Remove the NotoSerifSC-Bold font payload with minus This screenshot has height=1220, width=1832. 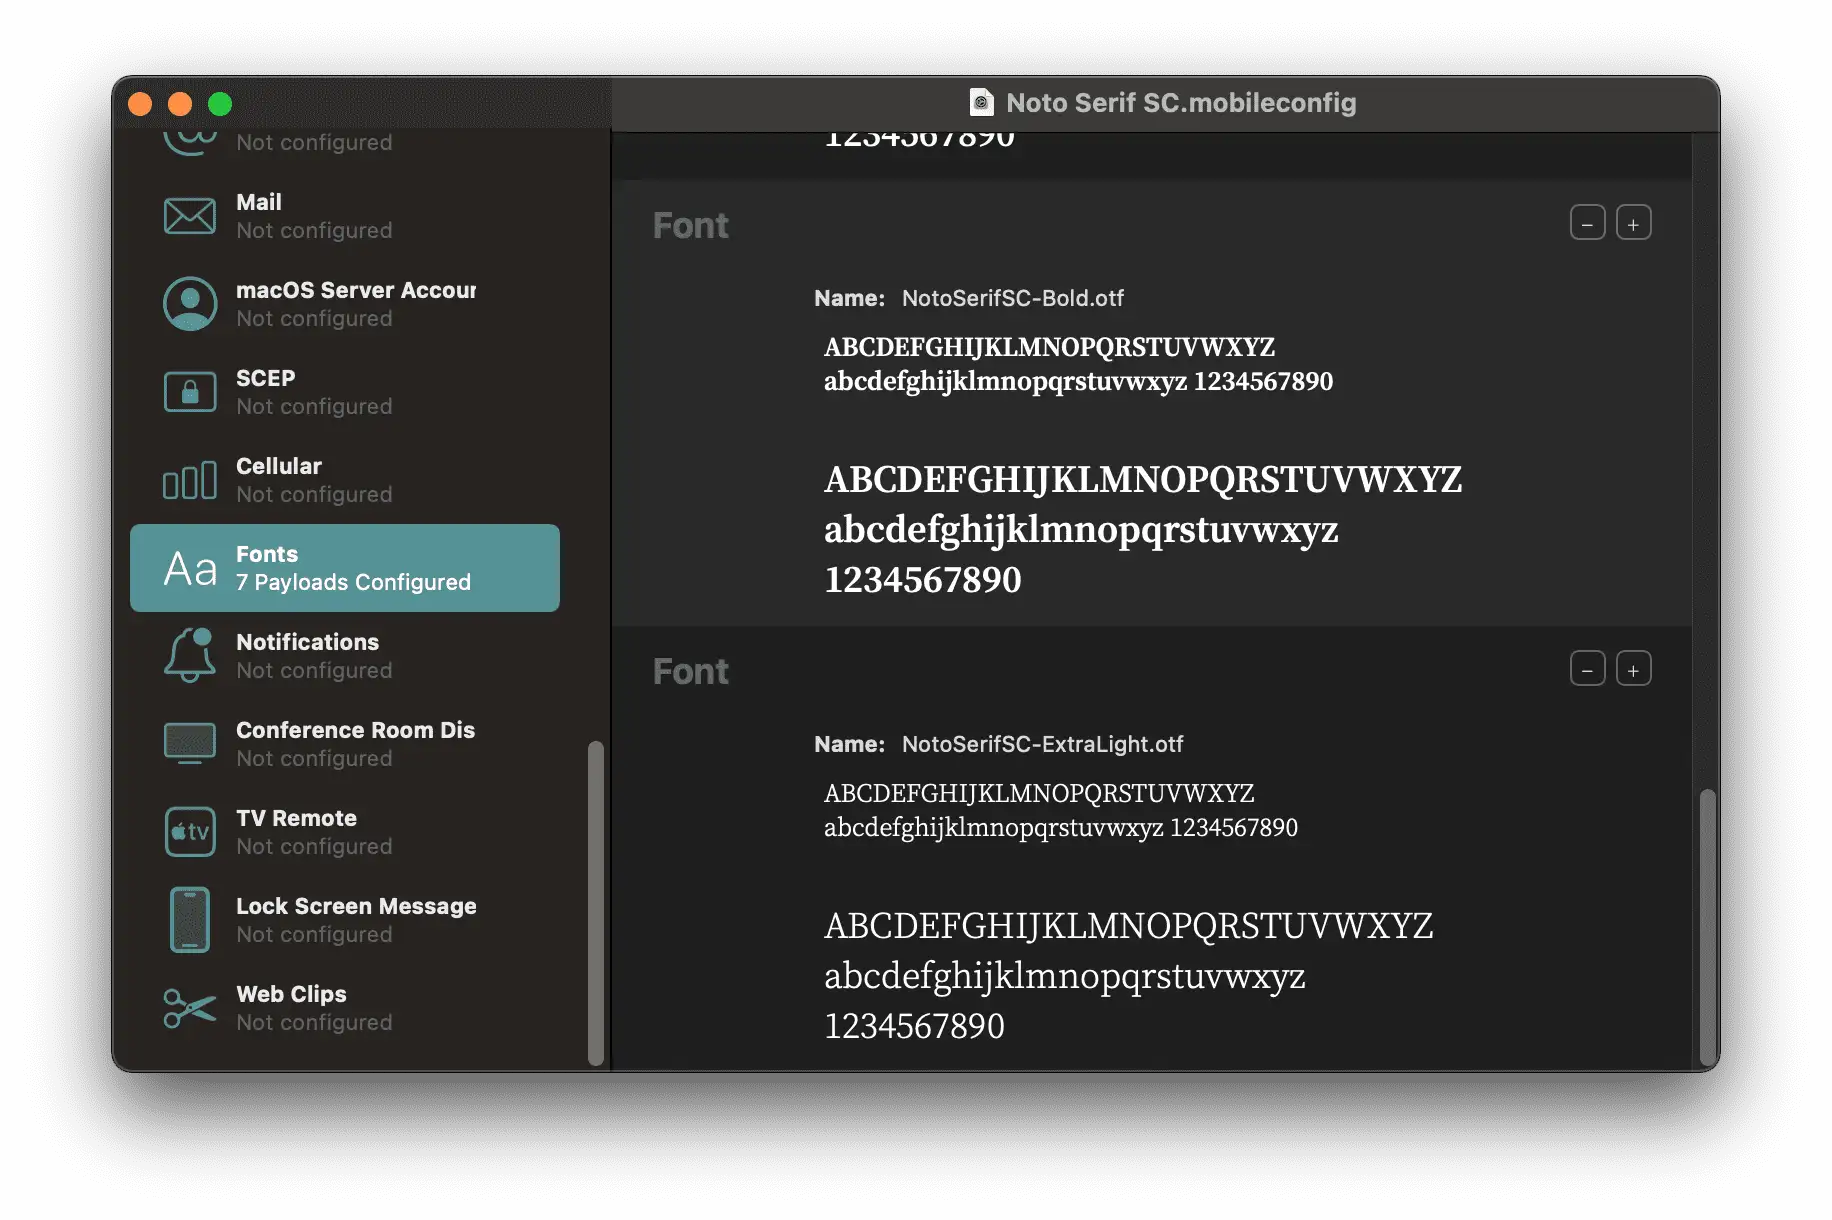(1587, 223)
